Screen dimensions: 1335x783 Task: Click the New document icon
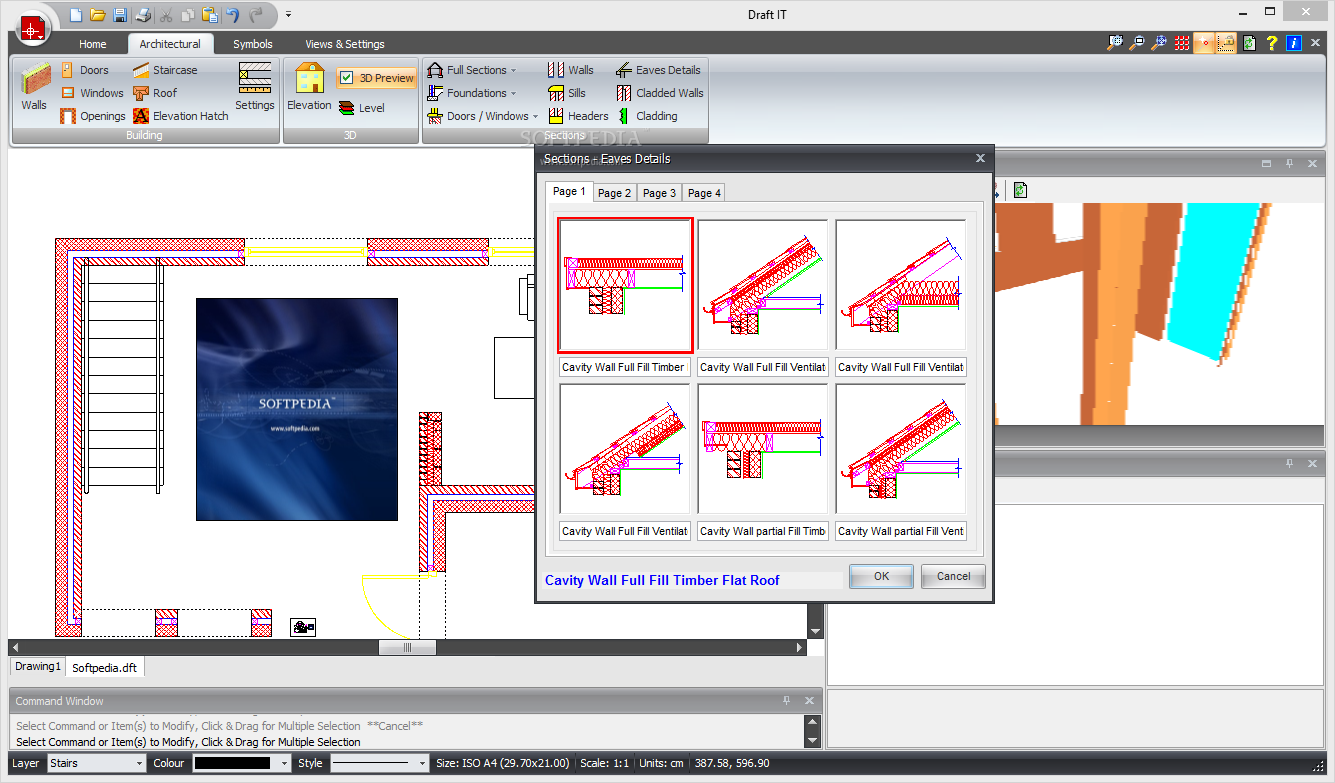click(76, 15)
